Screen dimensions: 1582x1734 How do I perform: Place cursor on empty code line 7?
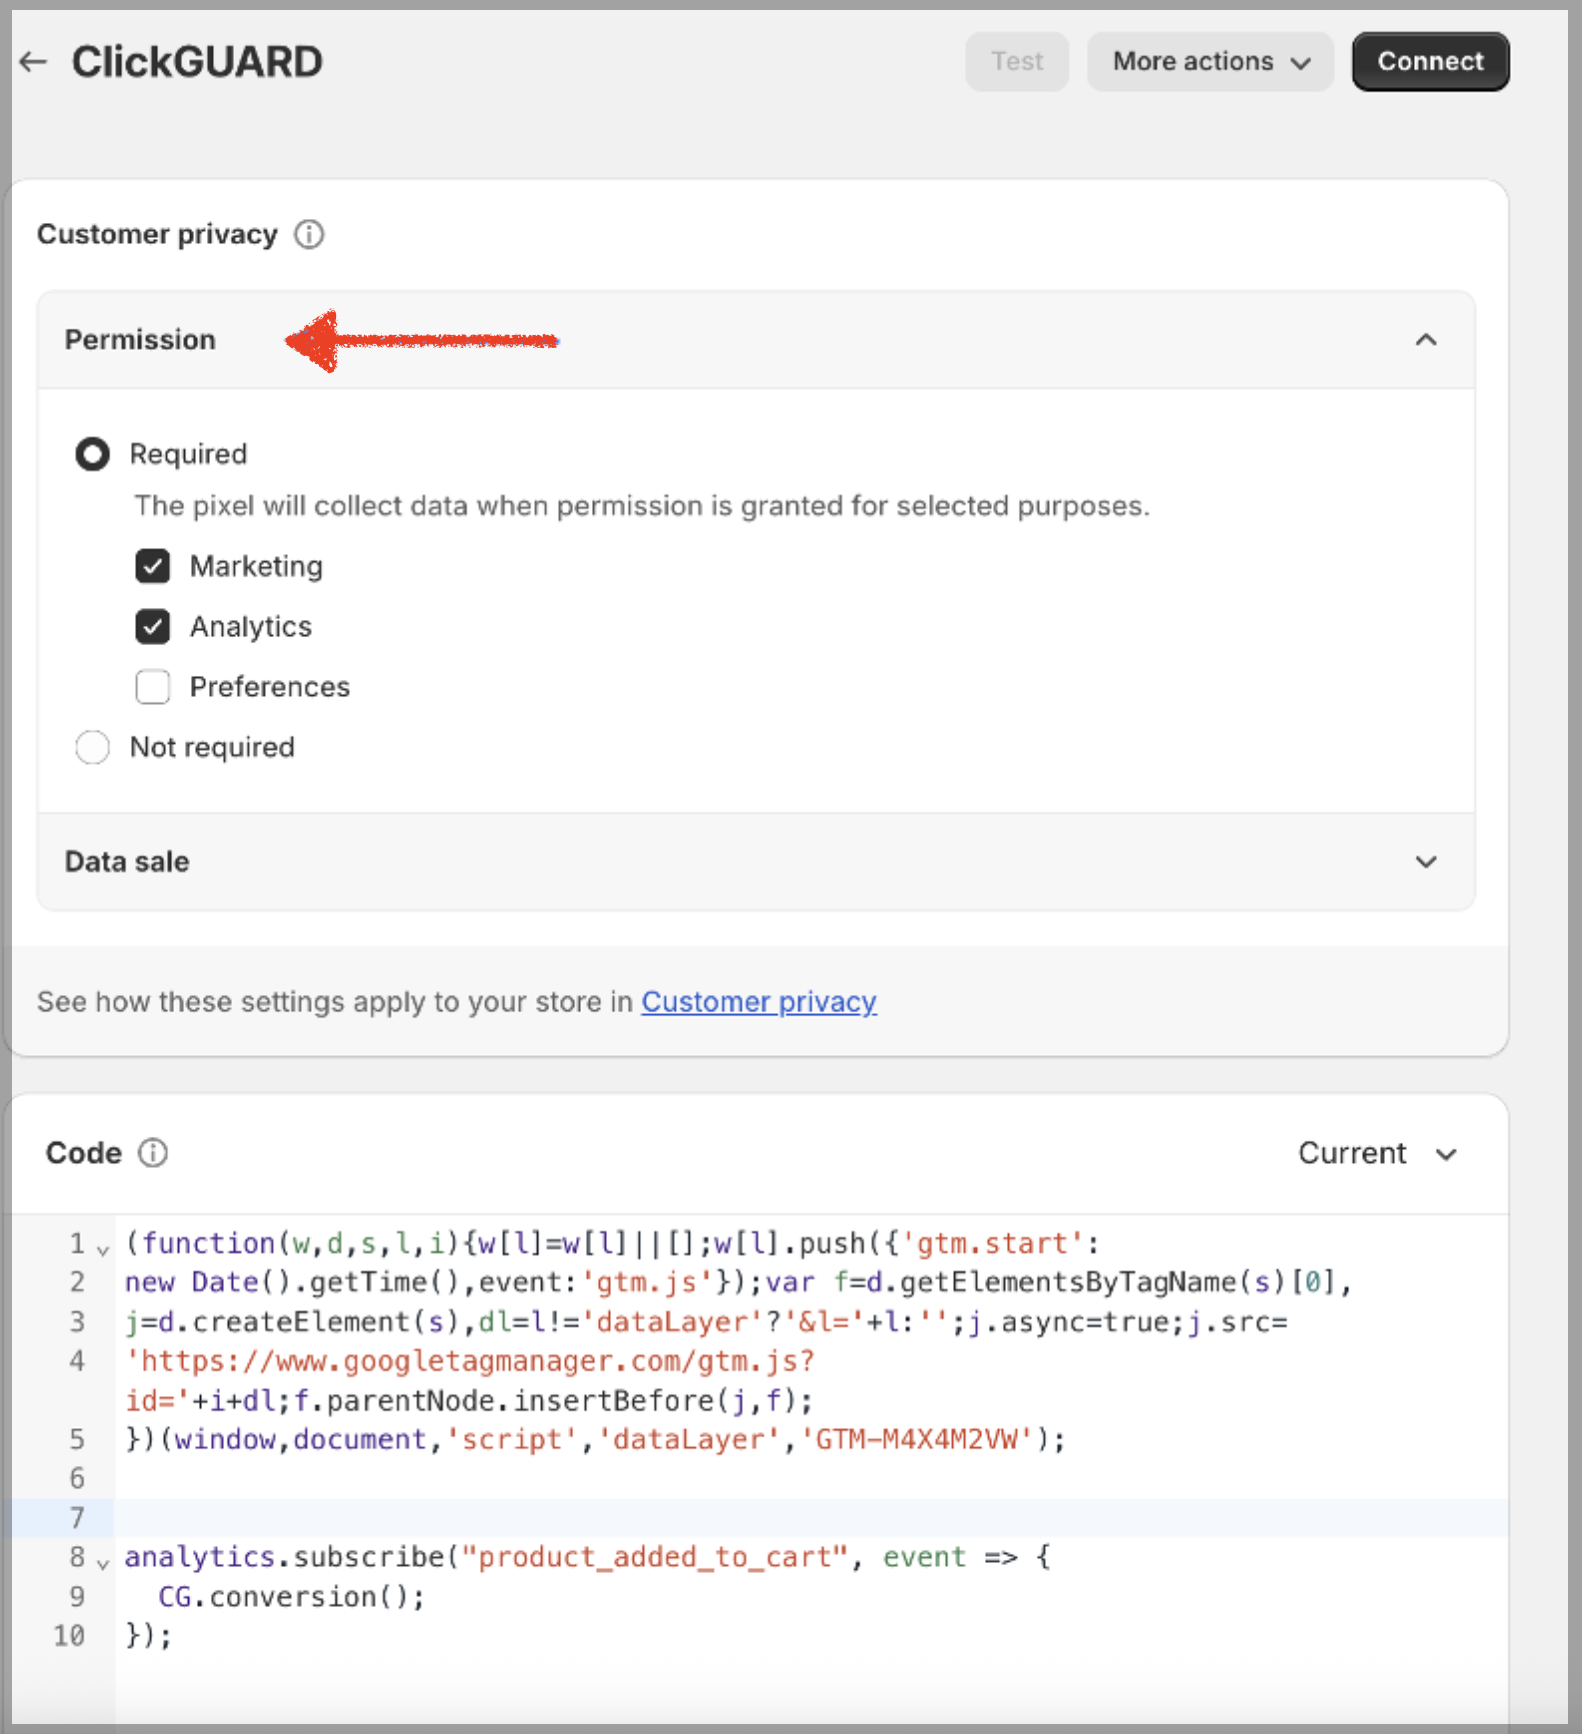810,1518
